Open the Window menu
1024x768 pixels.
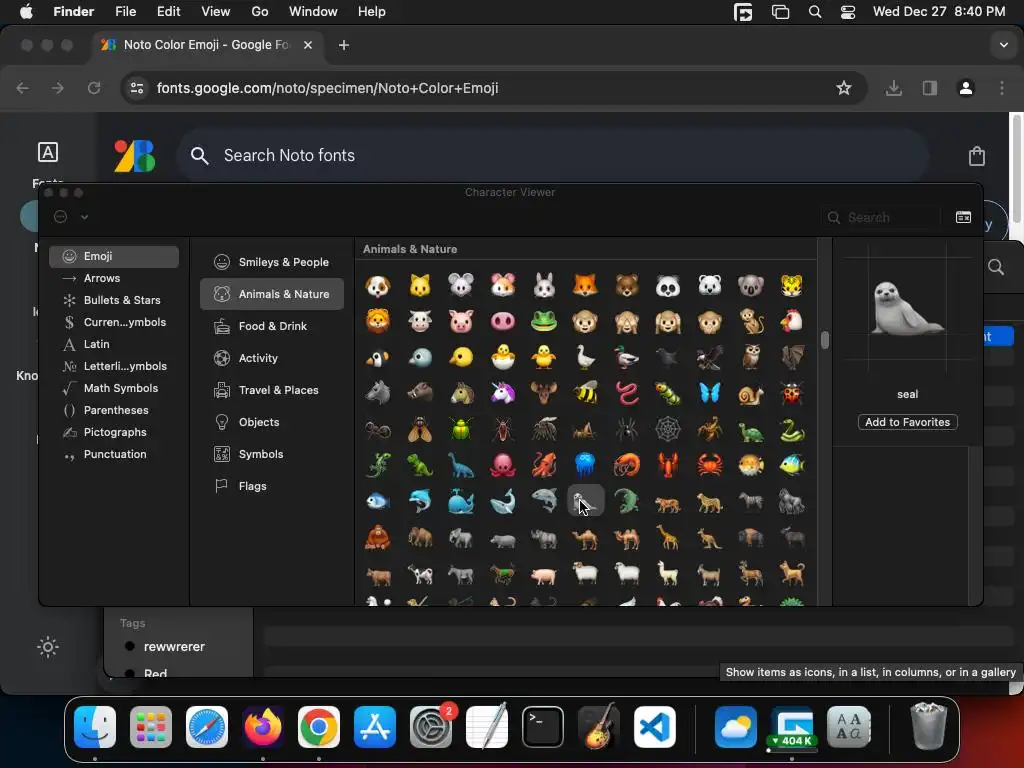[x=313, y=12]
